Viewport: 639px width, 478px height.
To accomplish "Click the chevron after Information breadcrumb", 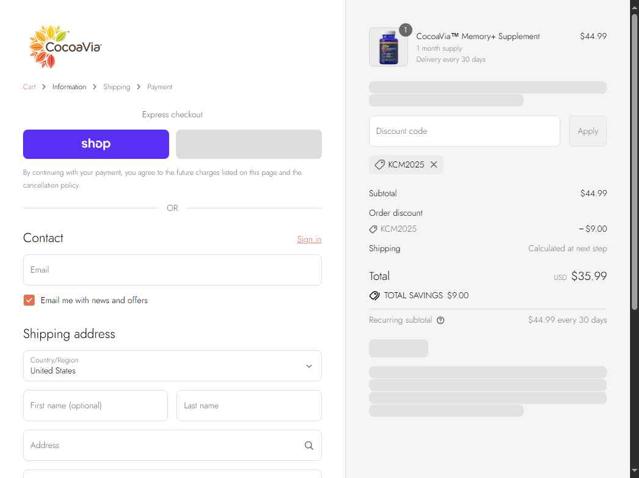I will [95, 87].
